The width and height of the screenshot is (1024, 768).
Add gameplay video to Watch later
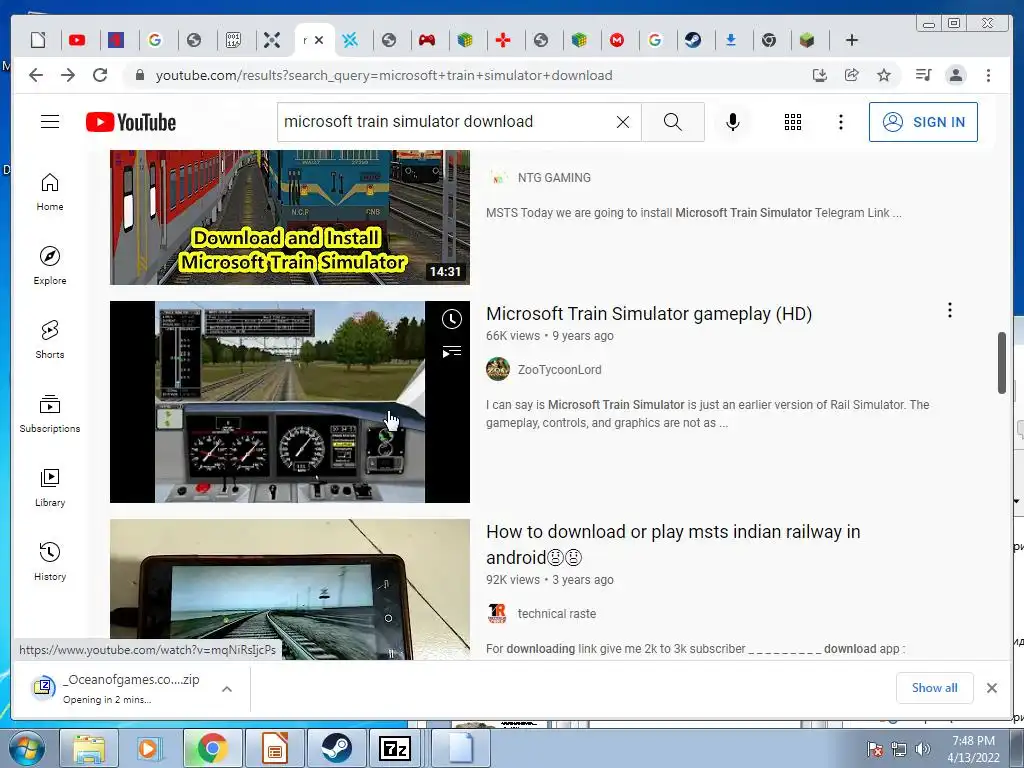[x=451, y=319]
